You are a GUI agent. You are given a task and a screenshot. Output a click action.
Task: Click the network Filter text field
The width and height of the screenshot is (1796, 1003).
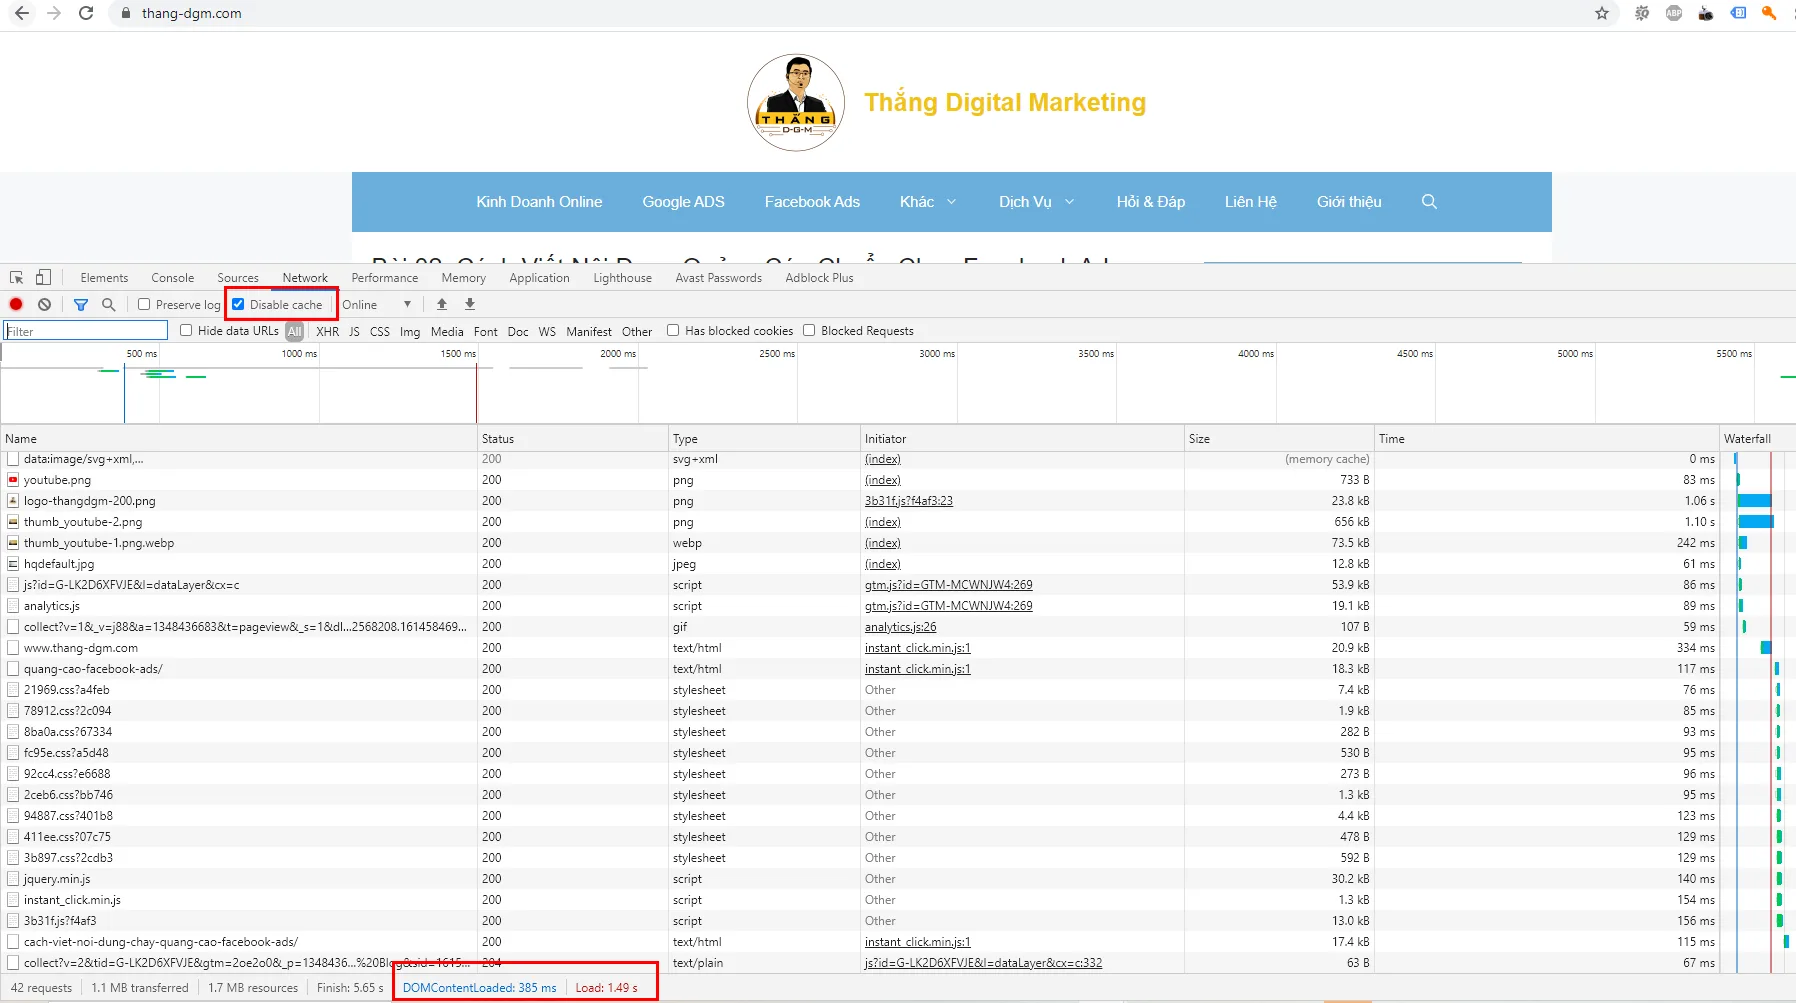[x=86, y=331]
